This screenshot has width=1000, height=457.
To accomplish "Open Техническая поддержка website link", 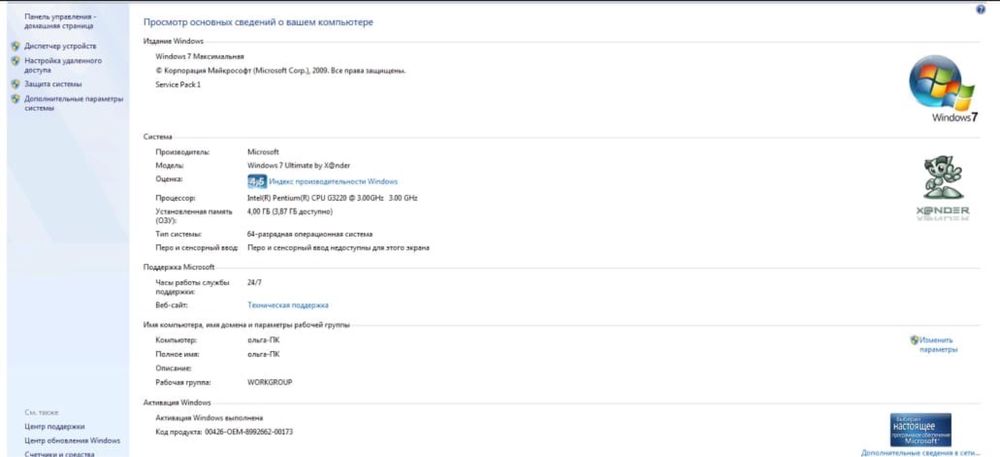I will [288, 305].
